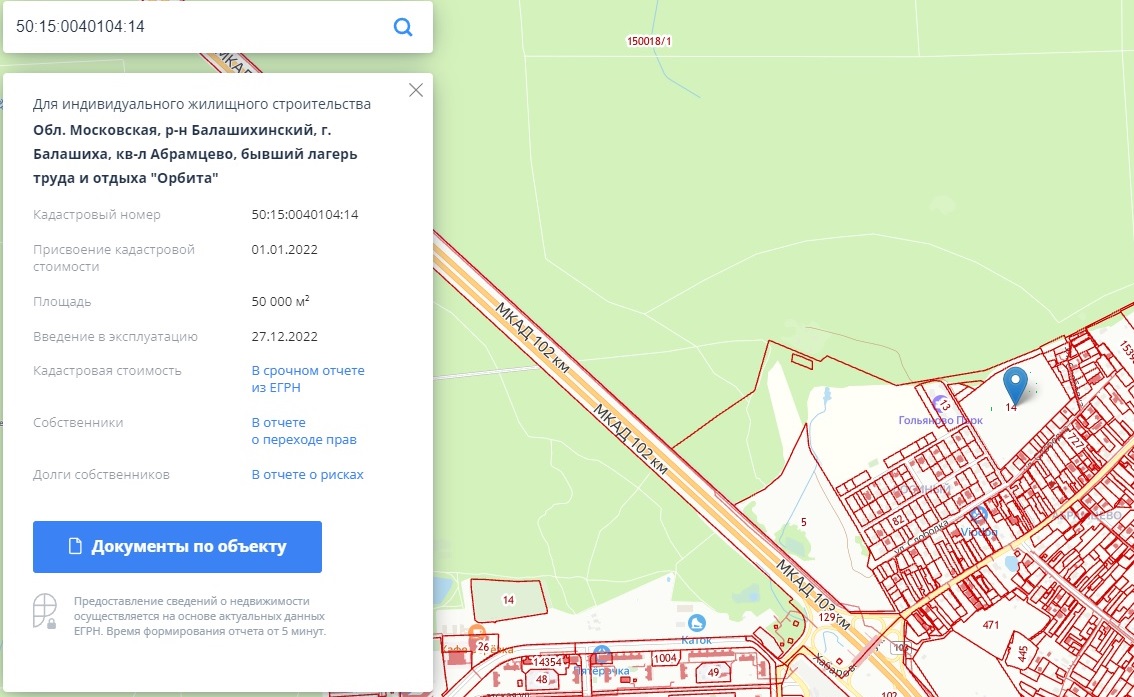This screenshot has height=697, width=1134.
Task: Click the secure data shield icon
Action: point(43,611)
